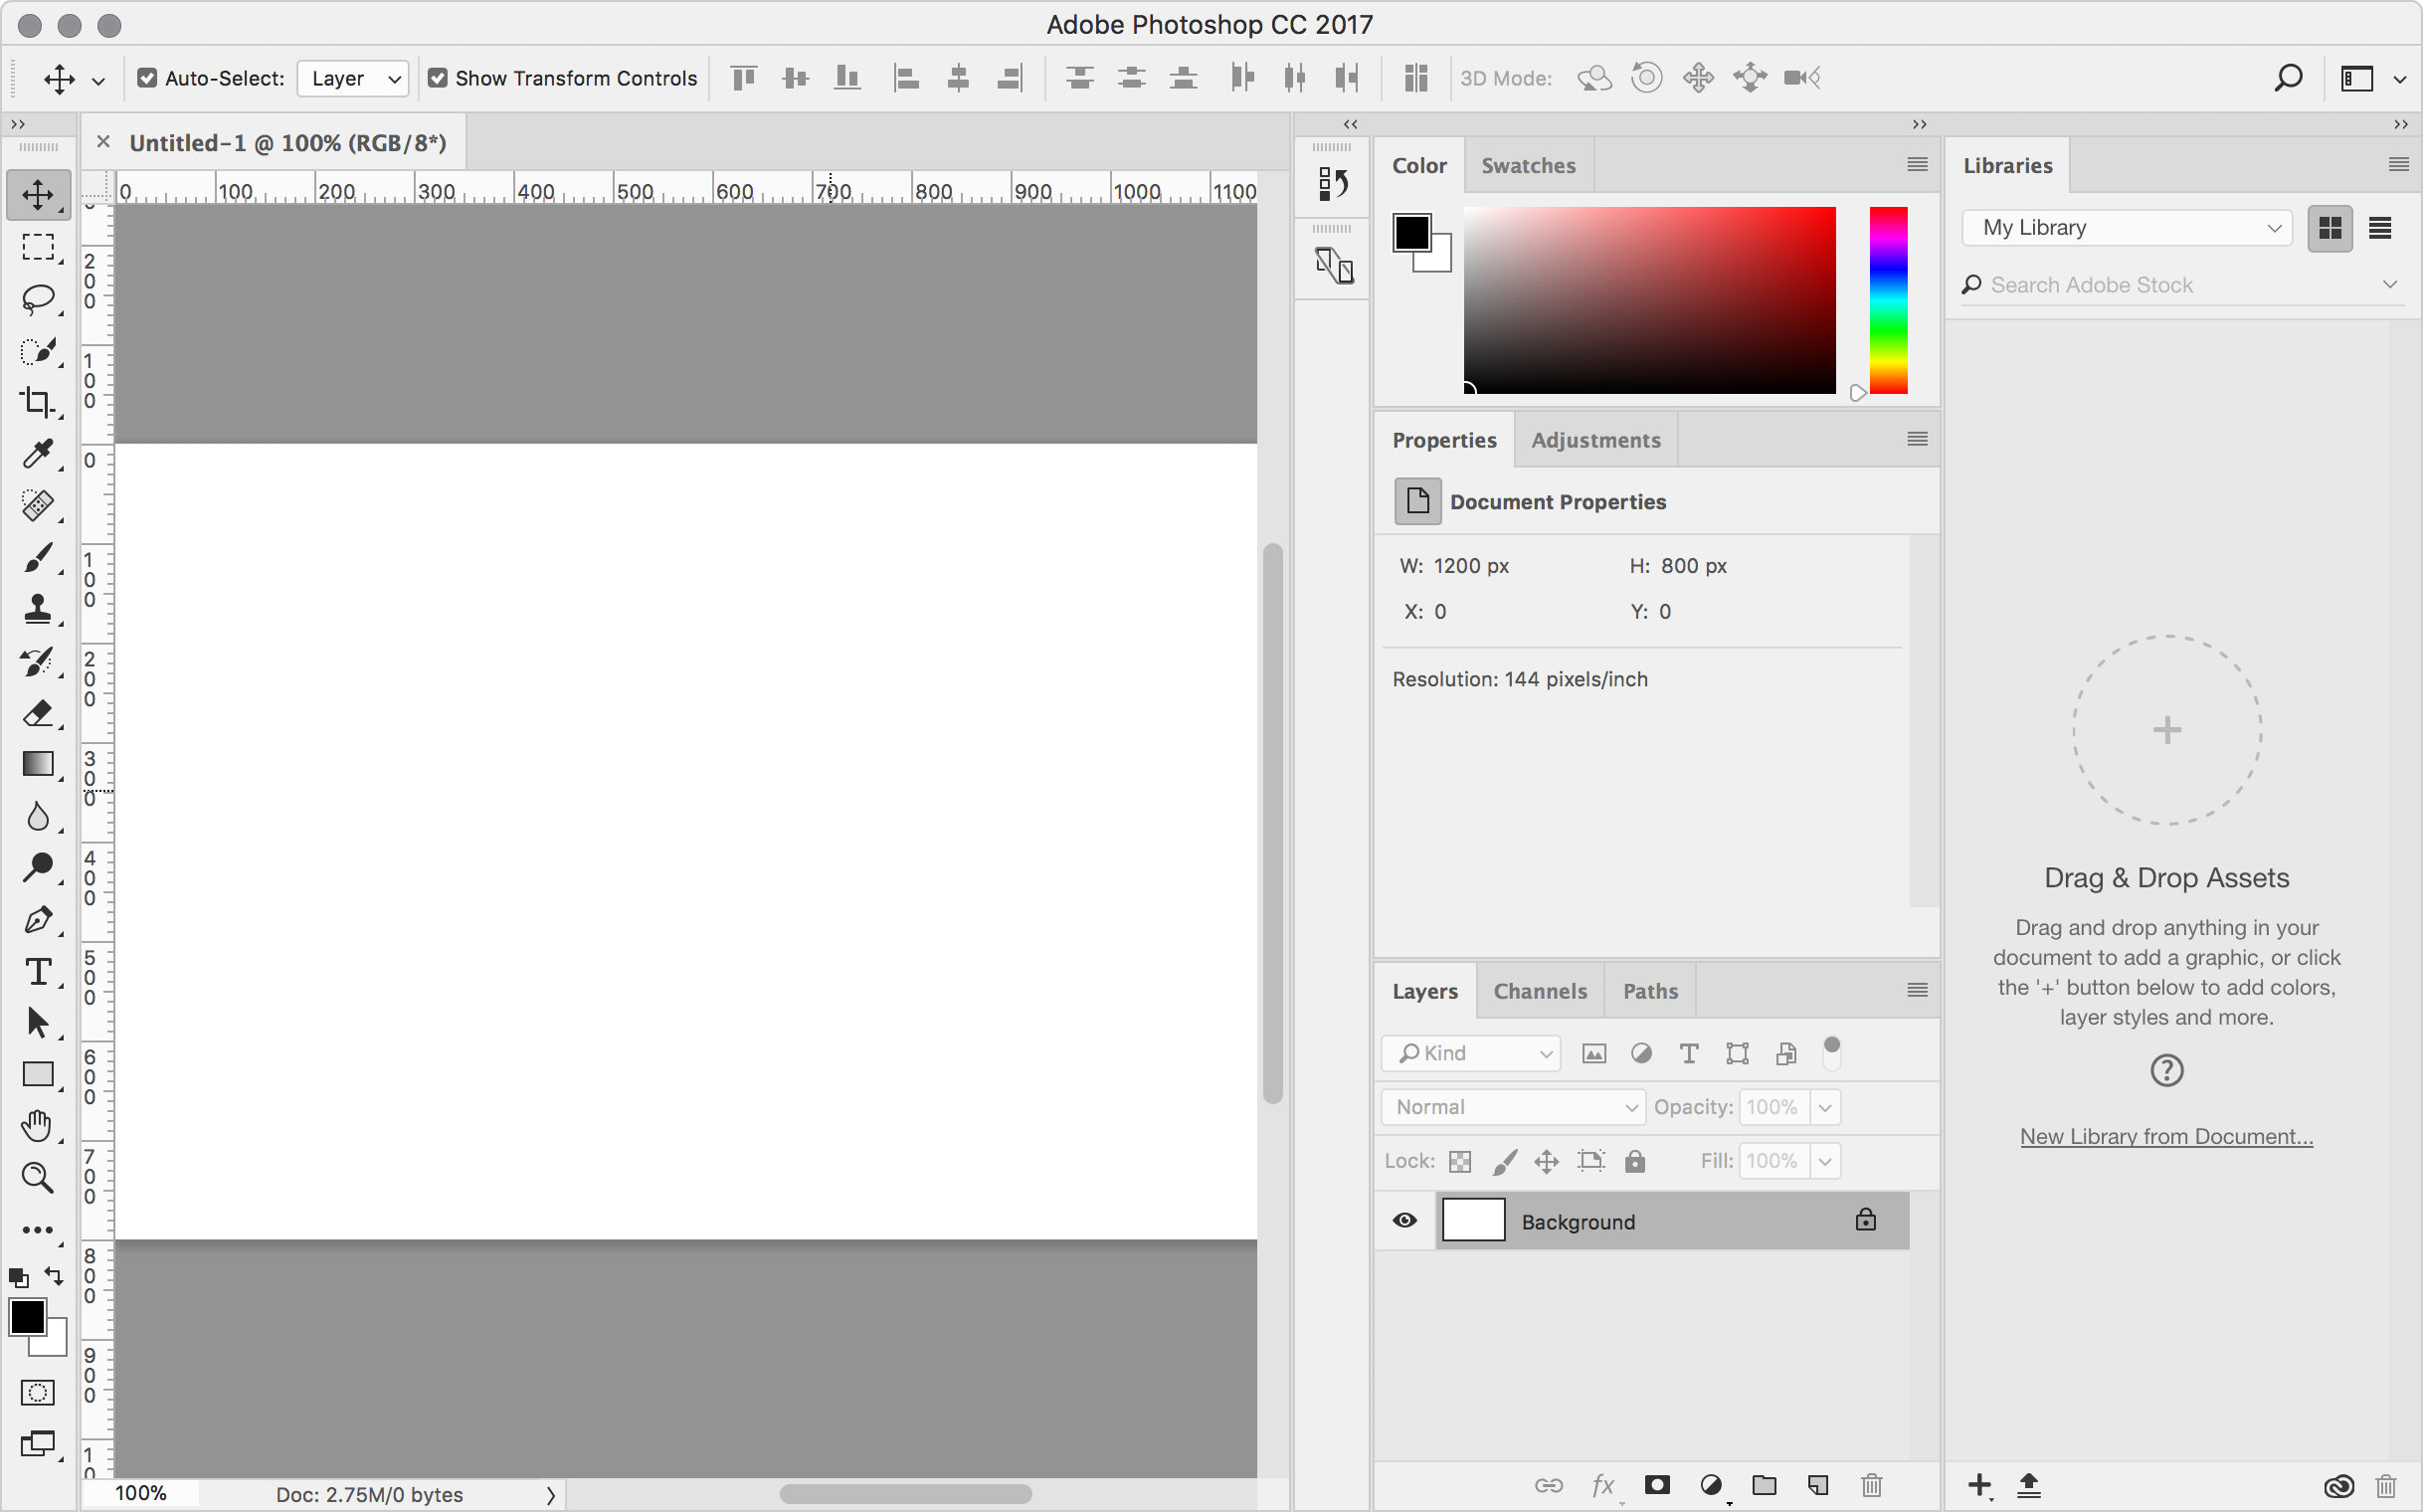Select the Hand tool
Image resolution: width=2423 pixels, height=1512 pixels.
38,1127
